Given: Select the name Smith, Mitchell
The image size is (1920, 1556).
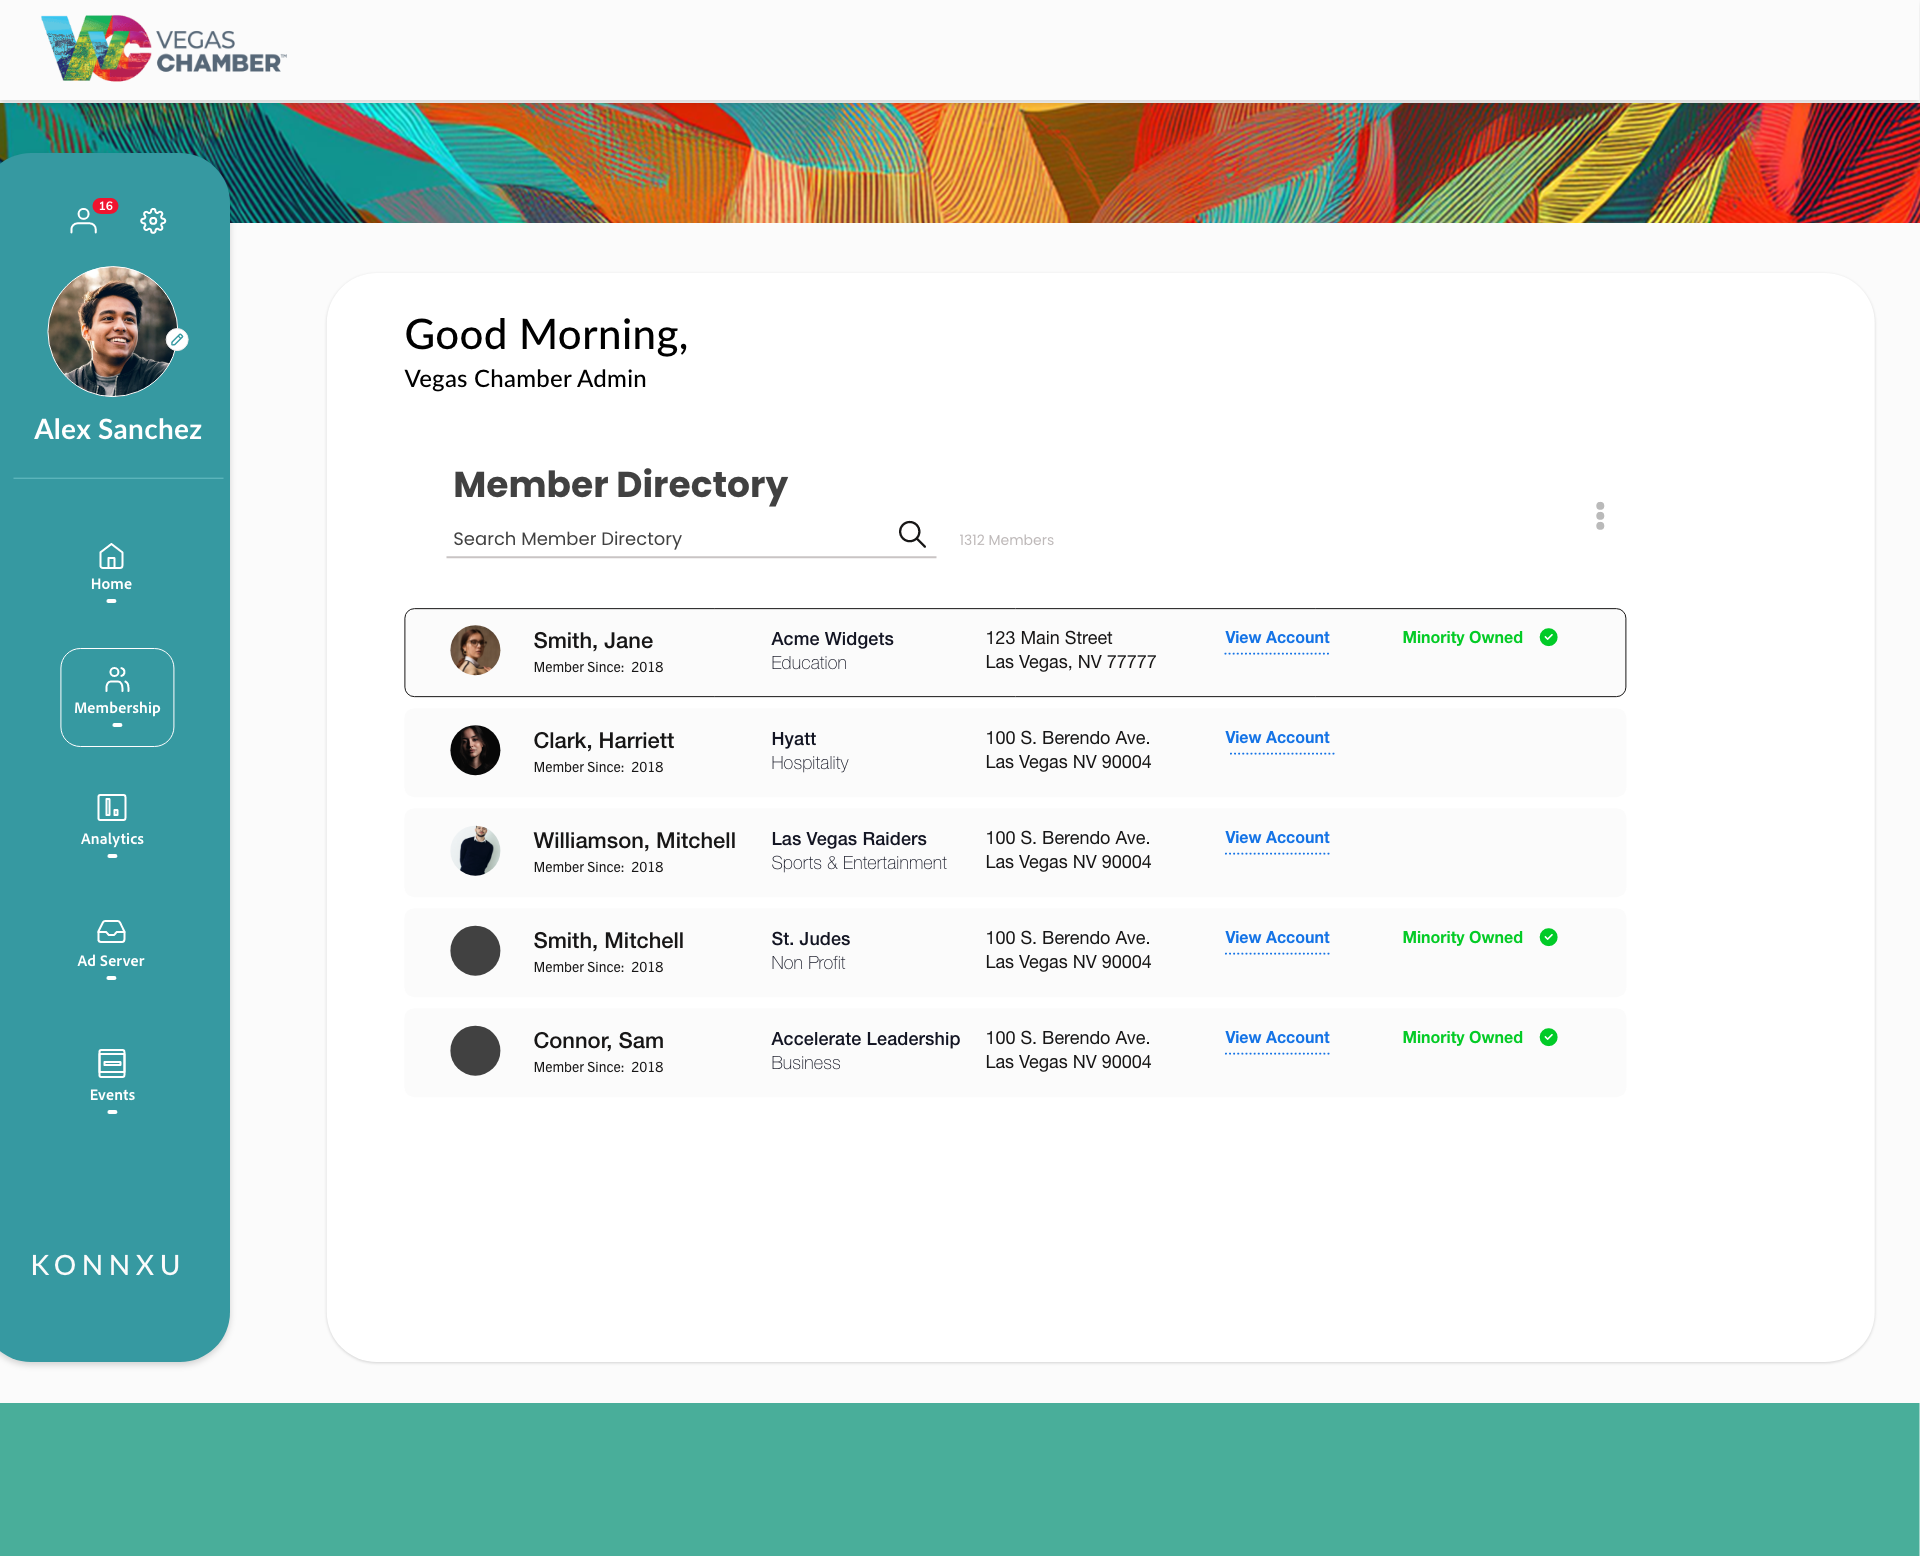Looking at the screenshot, I should 608,941.
